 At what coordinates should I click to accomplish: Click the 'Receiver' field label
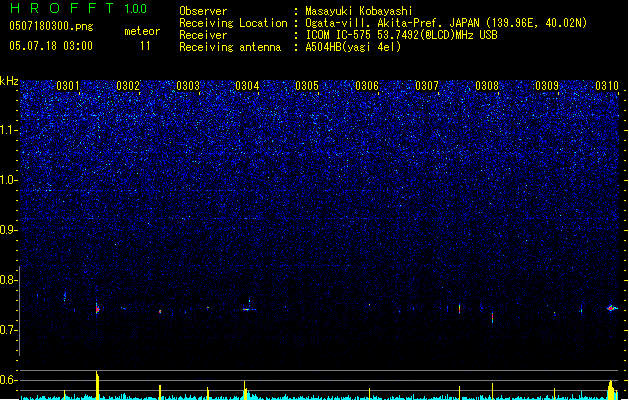click(x=203, y=35)
